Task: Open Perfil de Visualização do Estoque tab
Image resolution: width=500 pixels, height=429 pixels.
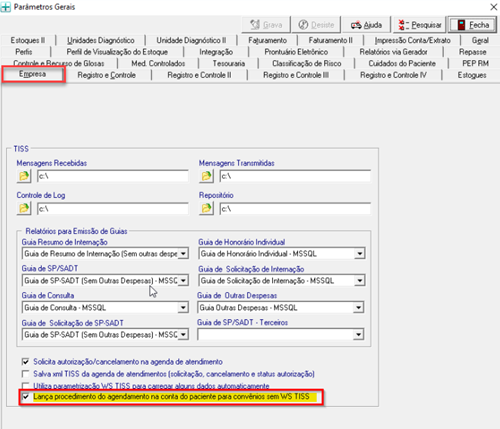Action: (x=117, y=52)
